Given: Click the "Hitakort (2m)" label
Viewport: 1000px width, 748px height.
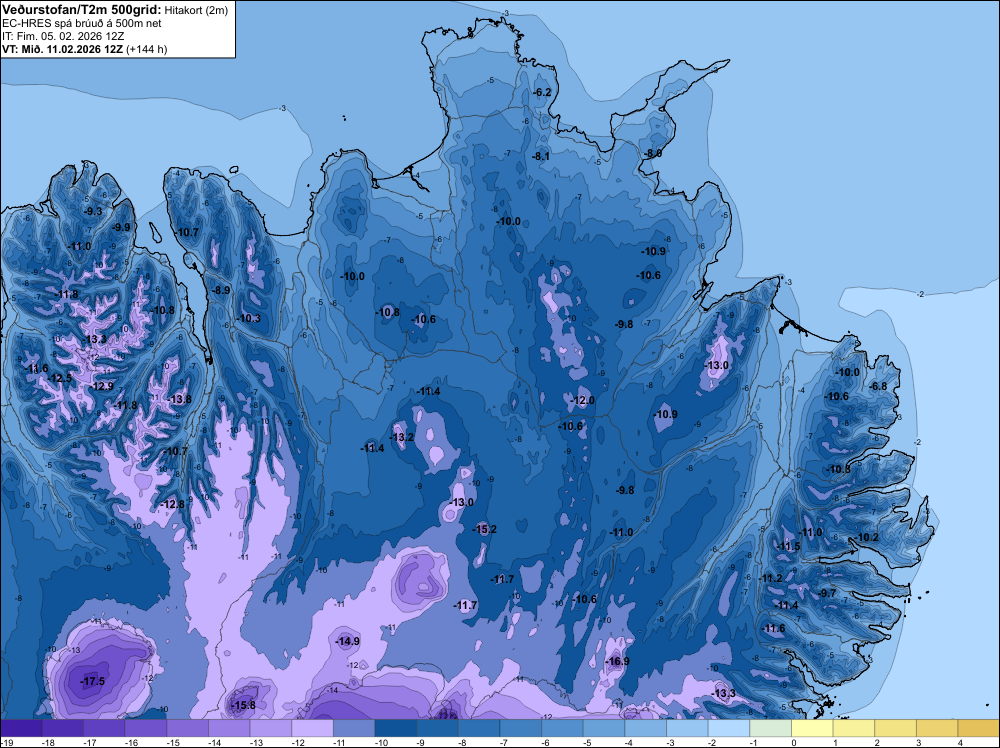Looking at the screenshot, I should pyautogui.click(x=196, y=10).
